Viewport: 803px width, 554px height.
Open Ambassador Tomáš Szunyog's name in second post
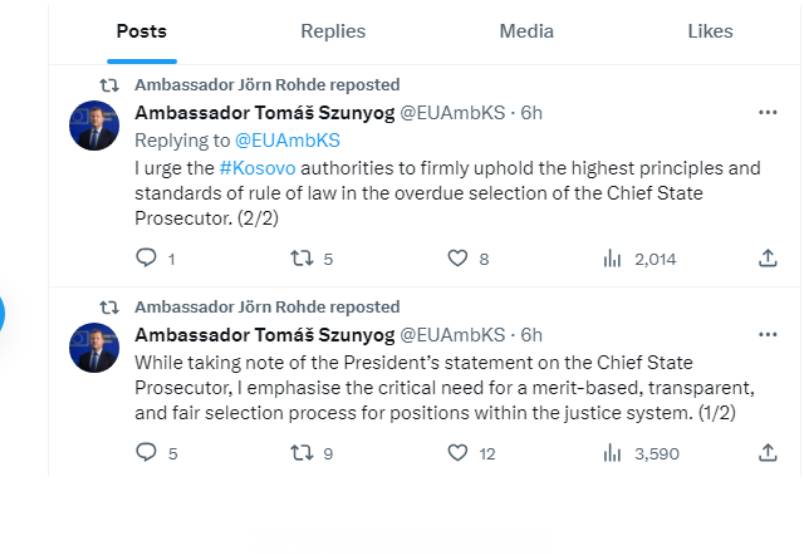(x=264, y=334)
